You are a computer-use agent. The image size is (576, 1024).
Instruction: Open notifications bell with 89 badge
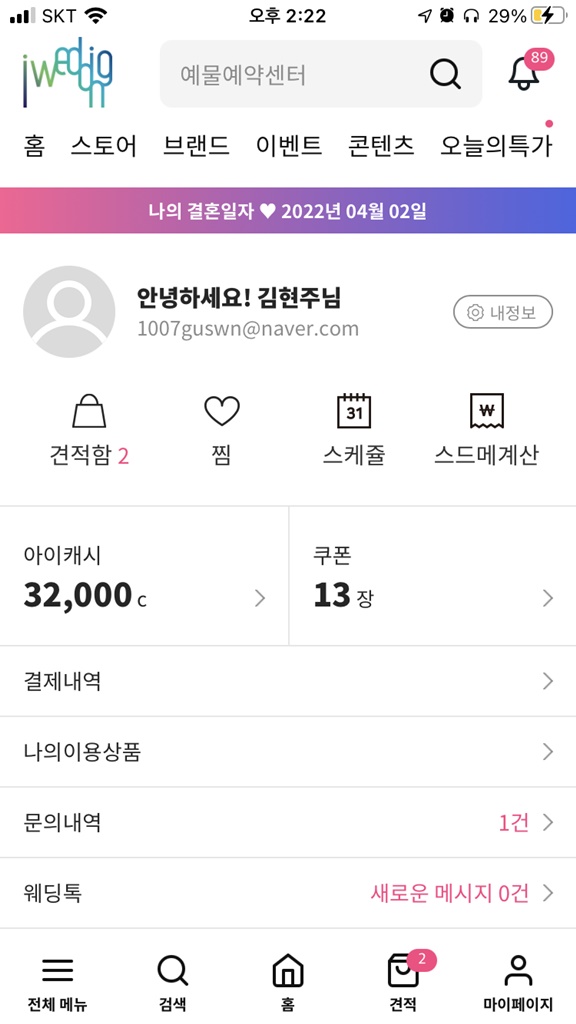coord(525,73)
